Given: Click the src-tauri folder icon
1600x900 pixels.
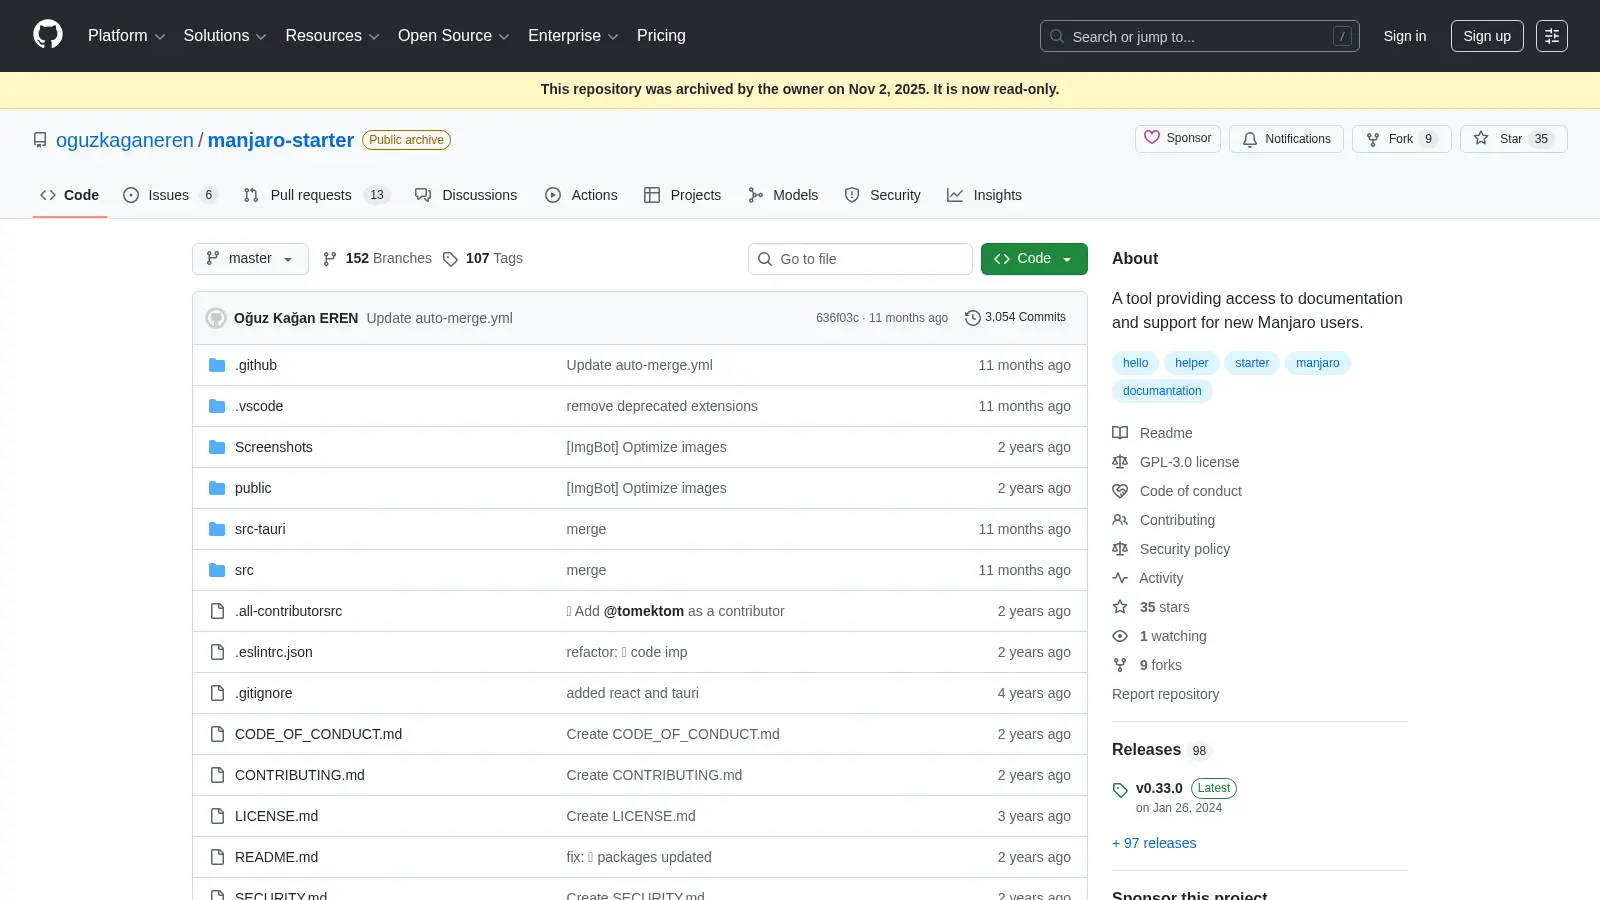Looking at the screenshot, I should tap(217, 529).
